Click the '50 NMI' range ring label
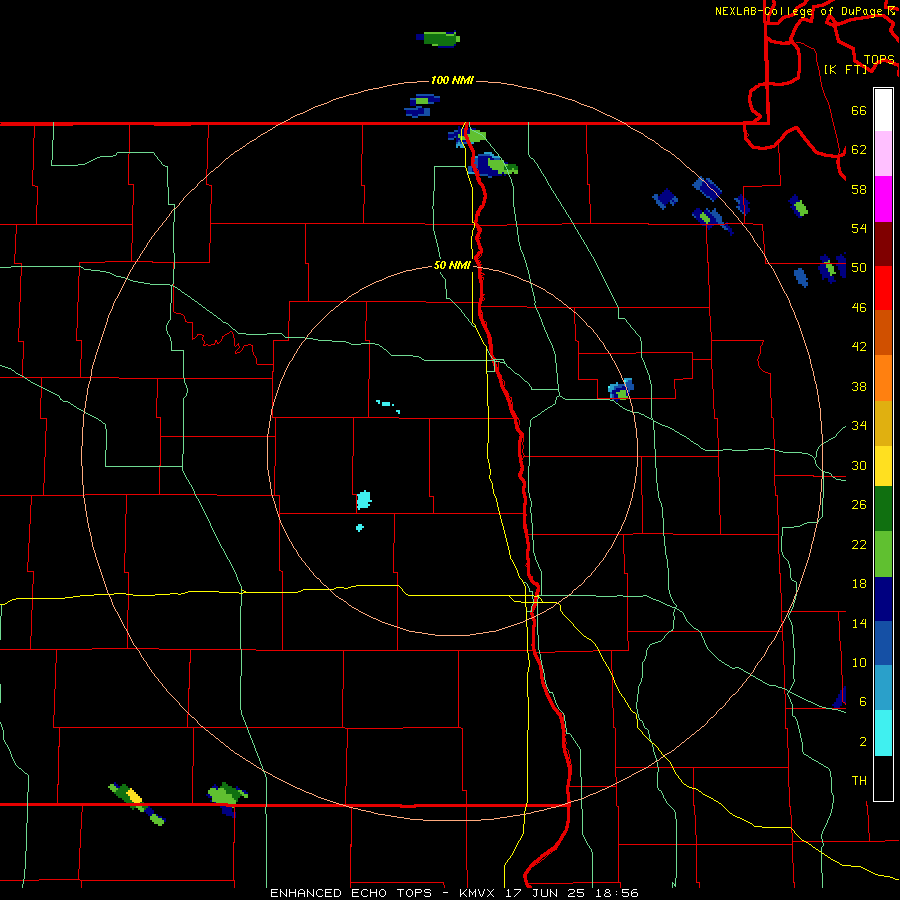This screenshot has width=900, height=900. [452, 265]
